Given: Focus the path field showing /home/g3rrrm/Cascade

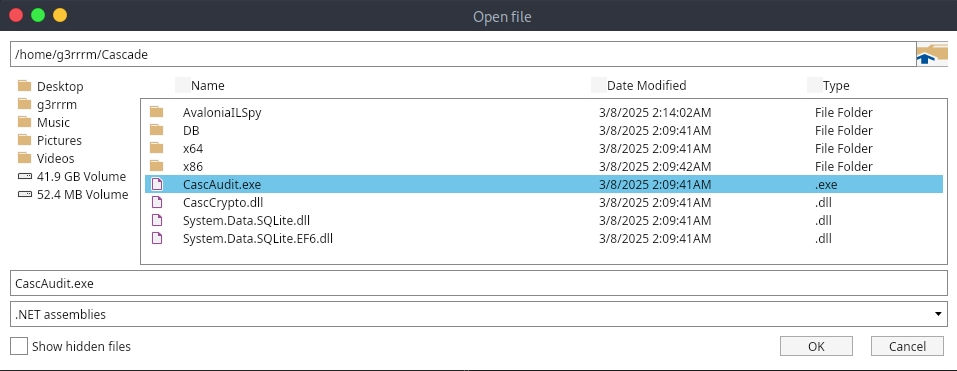Looking at the screenshot, I should point(463,54).
